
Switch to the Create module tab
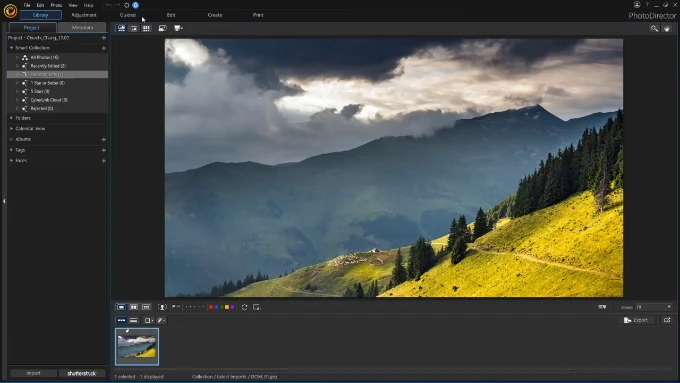215,15
